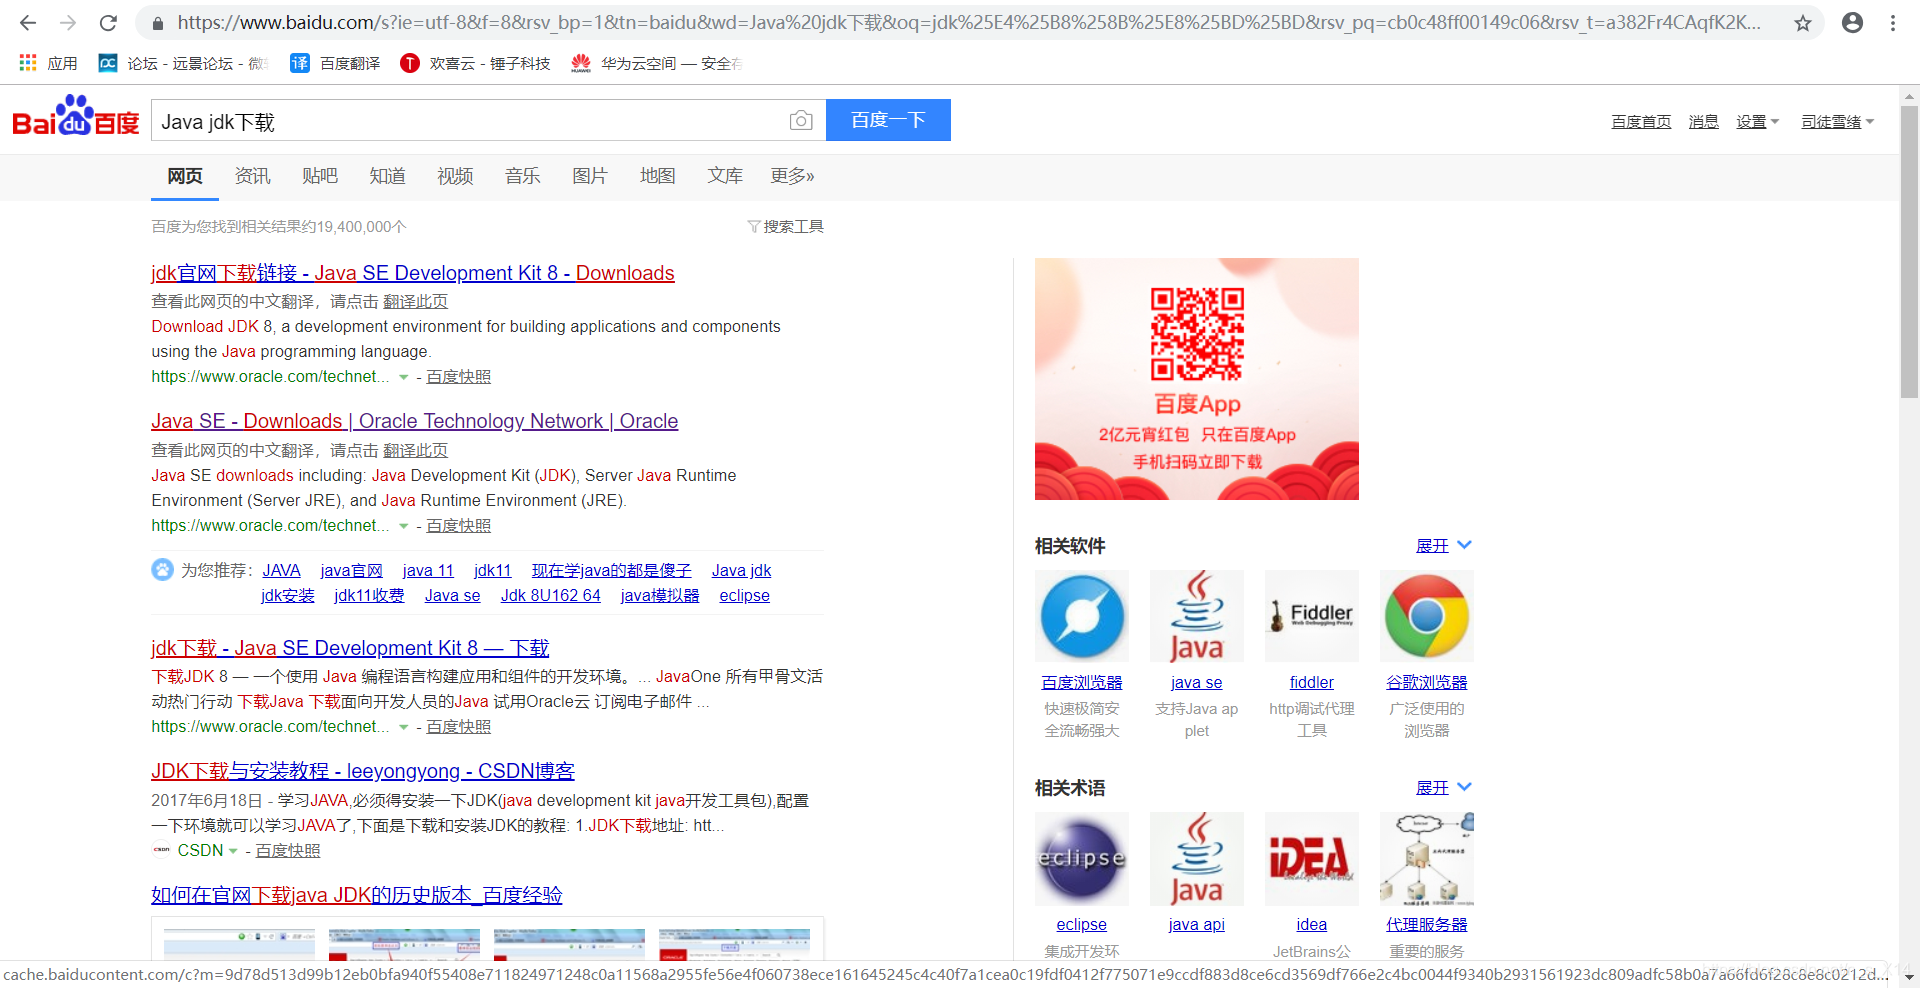Click 翻译此页 under first result
This screenshot has width=1920, height=988.
click(416, 302)
